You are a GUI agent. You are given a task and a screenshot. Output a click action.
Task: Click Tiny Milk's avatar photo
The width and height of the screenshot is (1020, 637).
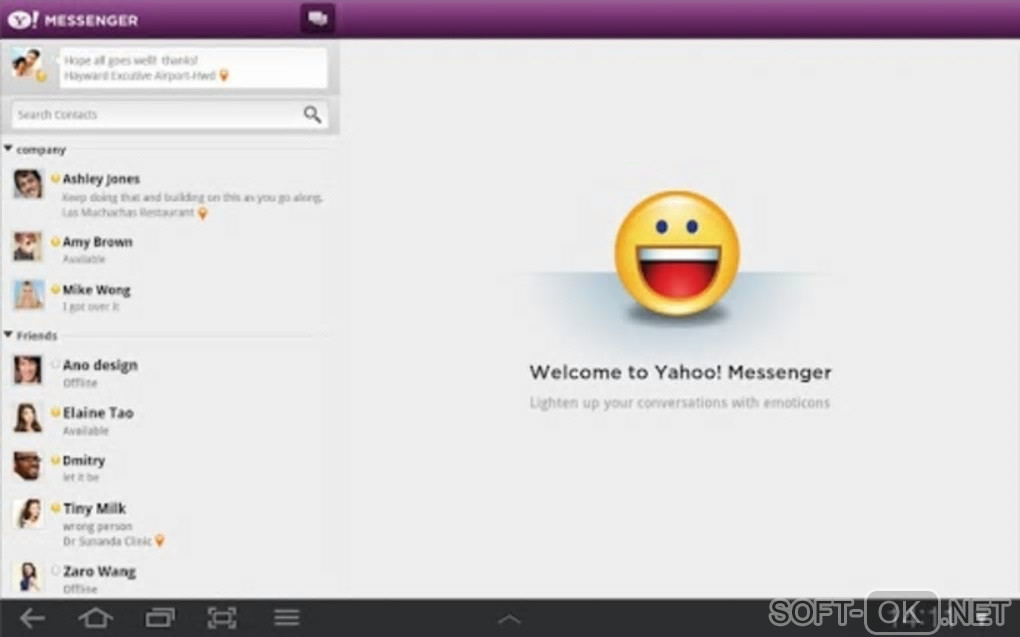tap(28, 513)
